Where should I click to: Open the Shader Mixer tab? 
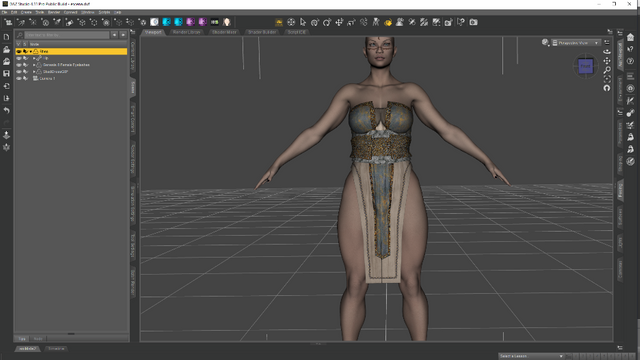coord(224,32)
